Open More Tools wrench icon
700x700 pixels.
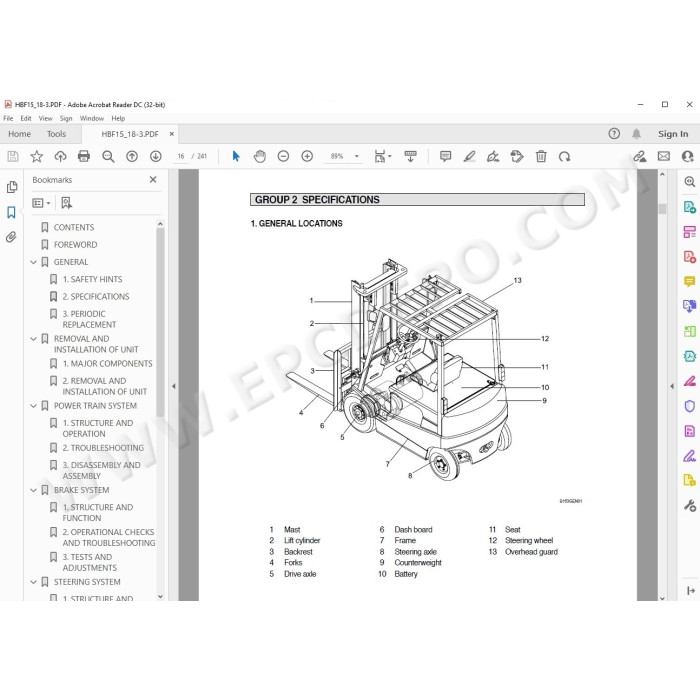point(690,505)
